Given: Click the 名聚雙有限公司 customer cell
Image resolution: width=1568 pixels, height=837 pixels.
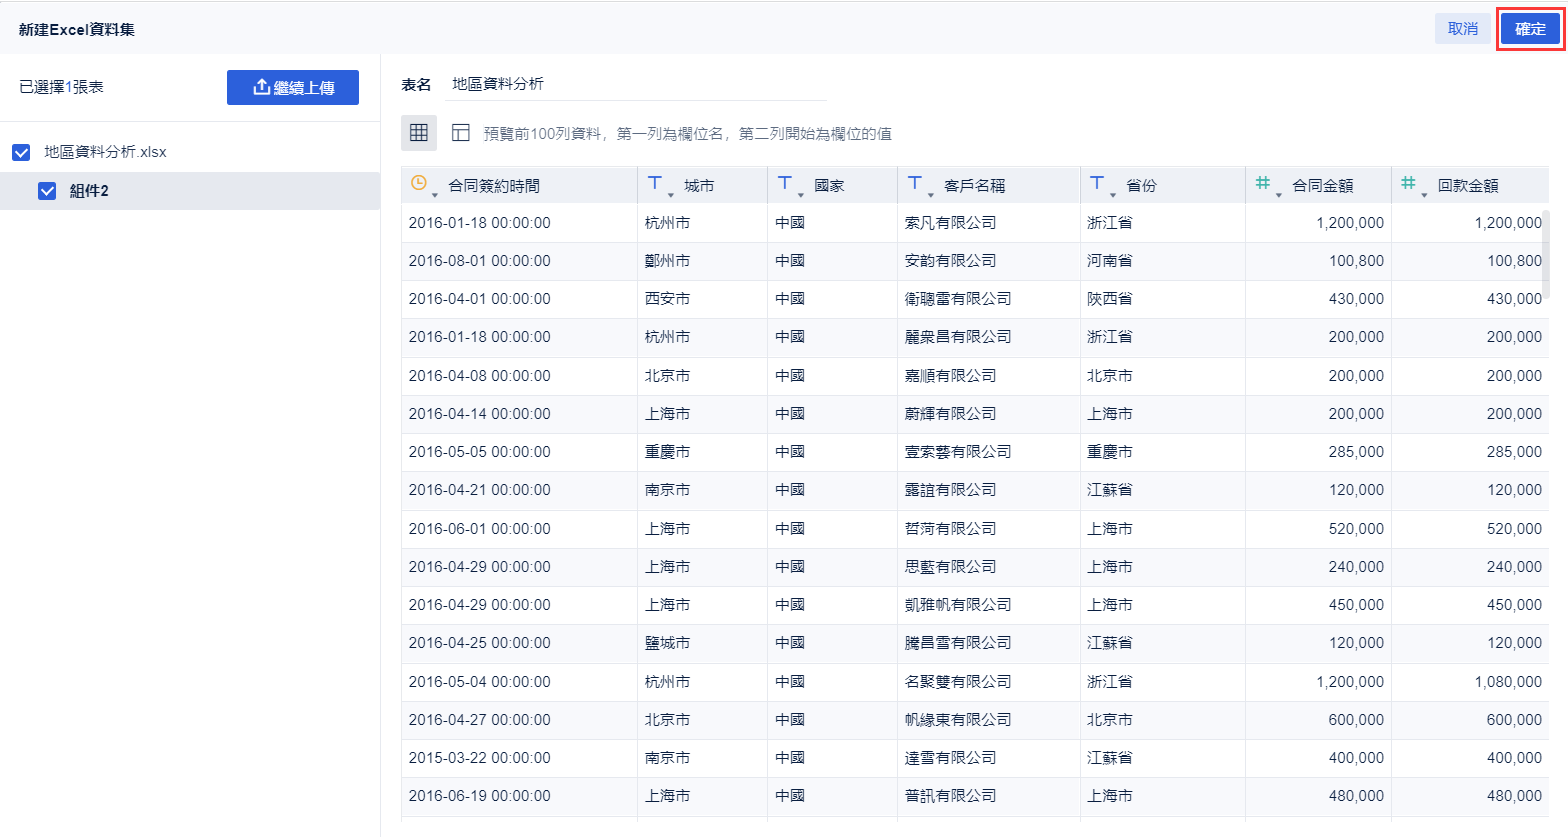Looking at the screenshot, I should click(x=989, y=682).
